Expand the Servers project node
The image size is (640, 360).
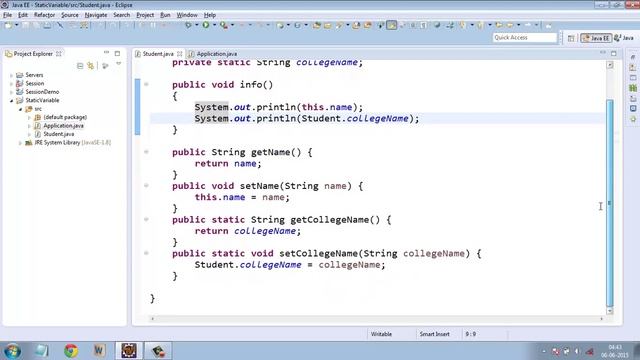(x=11, y=75)
